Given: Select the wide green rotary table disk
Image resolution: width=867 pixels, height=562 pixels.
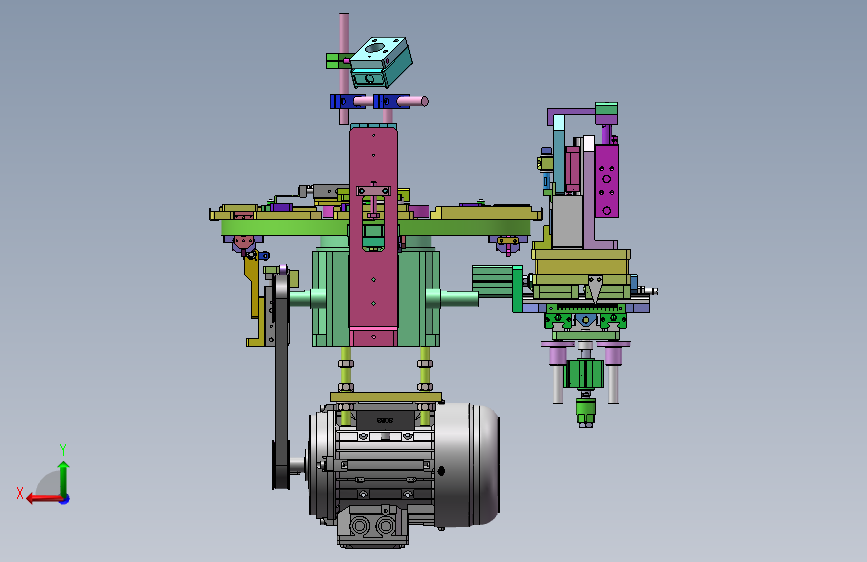Looking at the screenshot, I should pyautogui.click(x=376, y=227).
